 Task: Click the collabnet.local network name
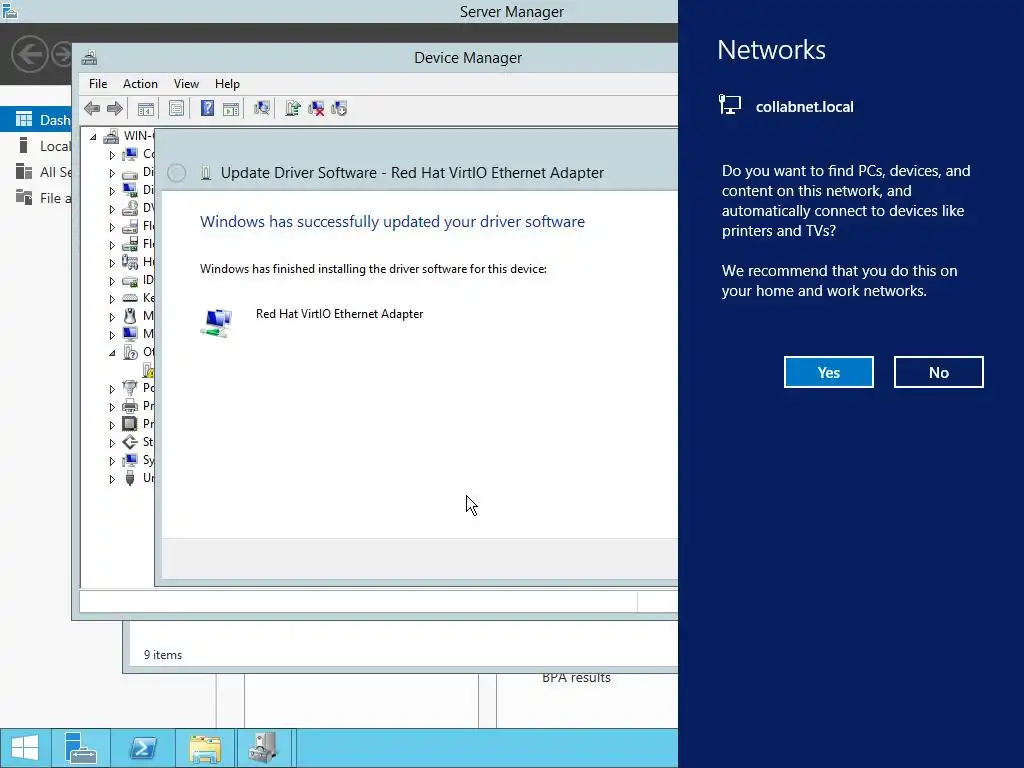(805, 106)
